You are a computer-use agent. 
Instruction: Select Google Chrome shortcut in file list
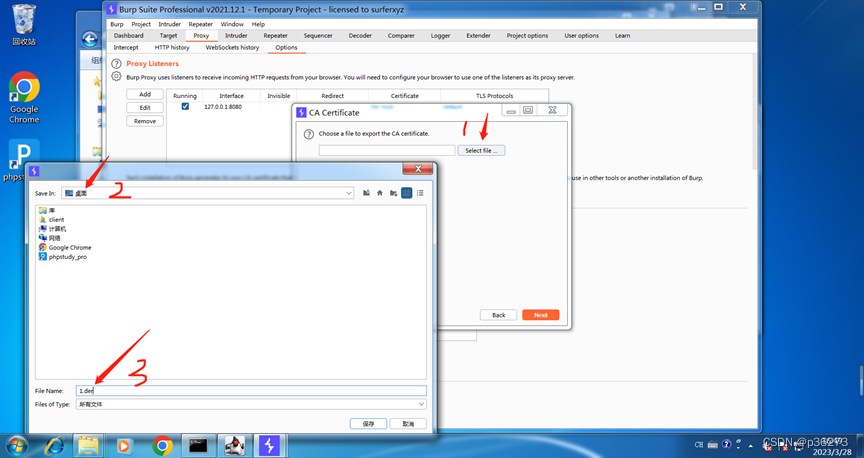65,247
